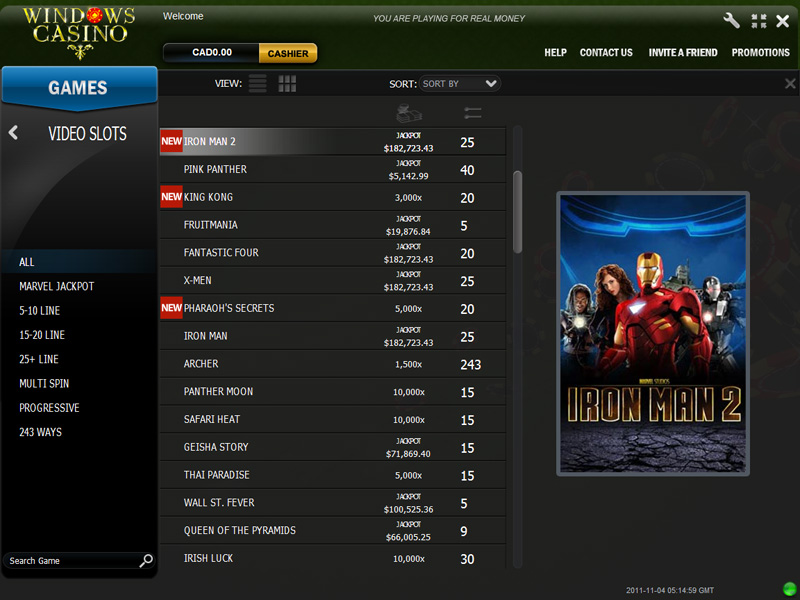This screenshot has width=800, height=600.
Task: Select the X-Men game
Action: point(333,281)
